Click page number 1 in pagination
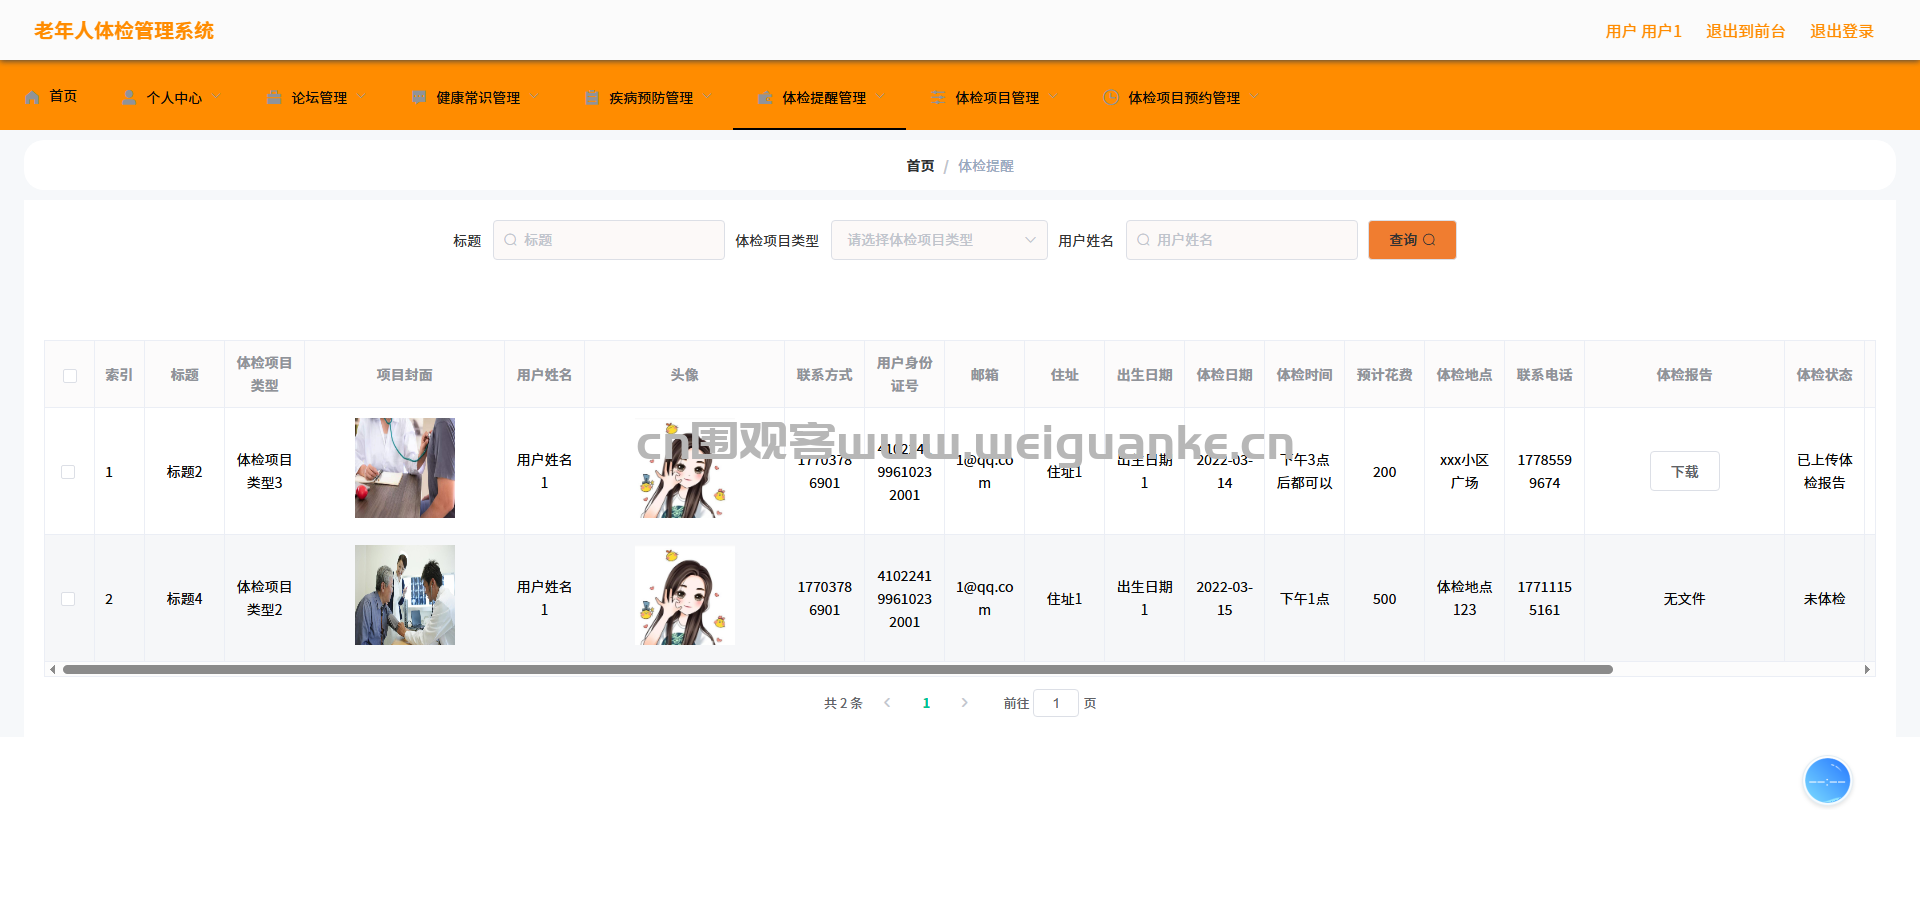 [926, 703]
